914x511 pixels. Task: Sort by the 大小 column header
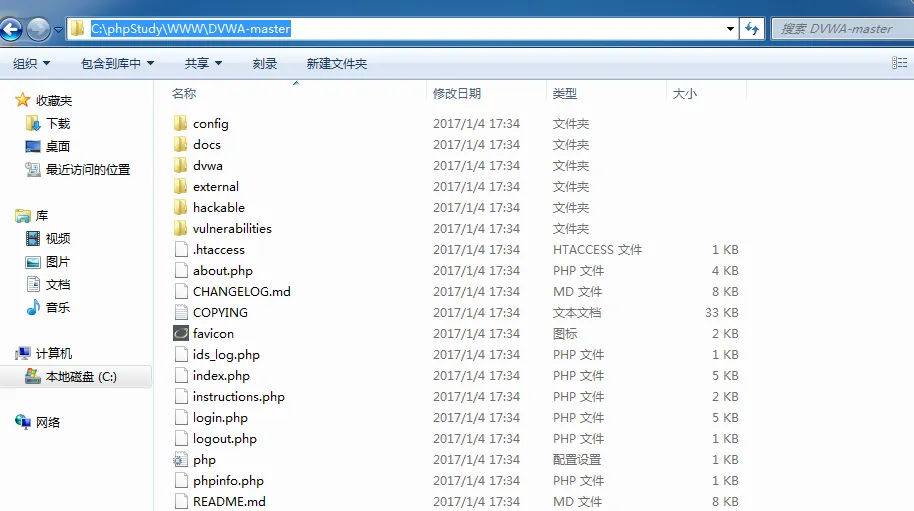coord(684,93)
